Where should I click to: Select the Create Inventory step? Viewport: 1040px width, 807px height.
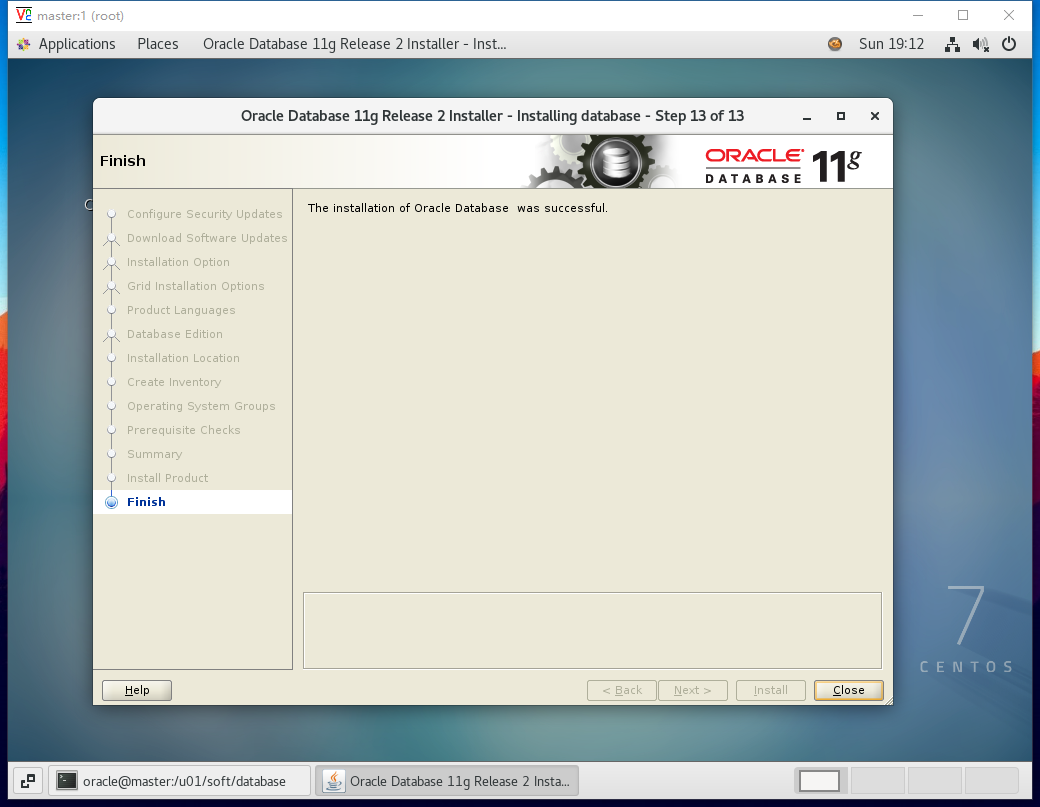pos(174,382)
